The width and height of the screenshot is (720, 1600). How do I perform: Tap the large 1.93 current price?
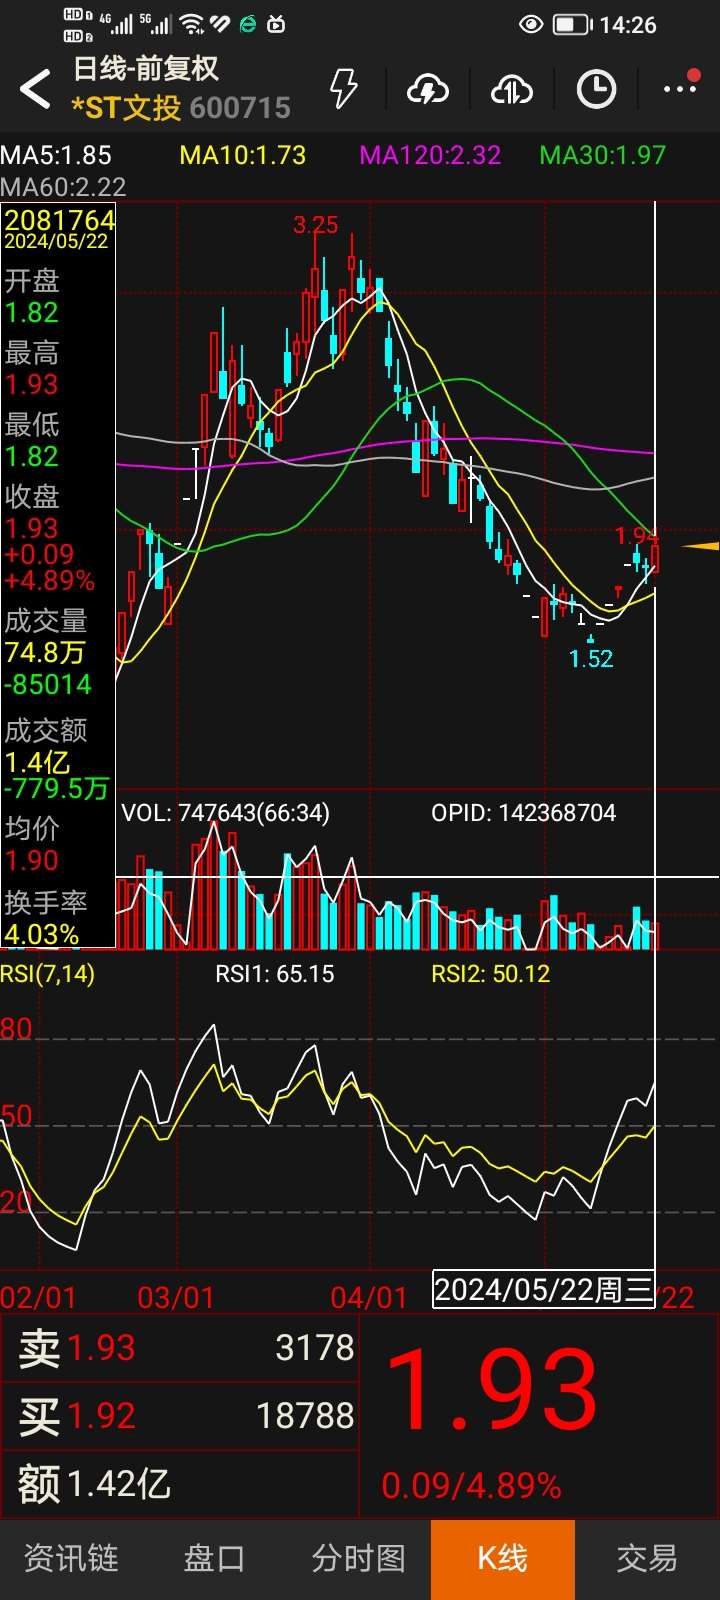tap(492, 1392)
